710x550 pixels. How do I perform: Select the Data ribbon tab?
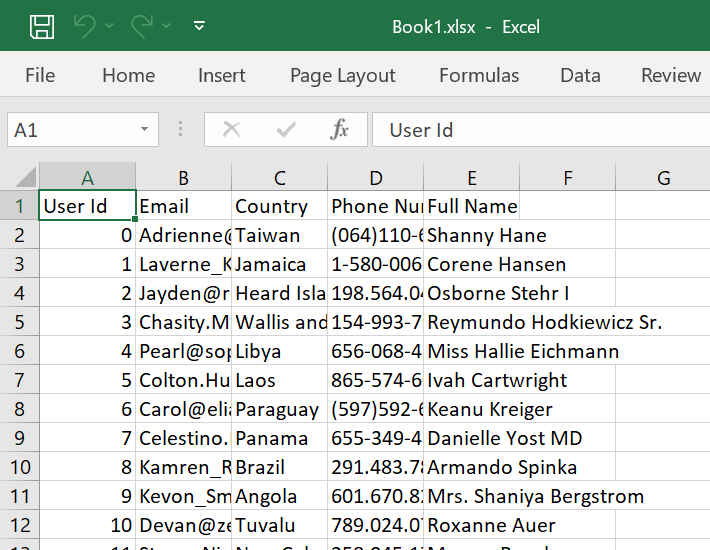[x=580, y=76]
